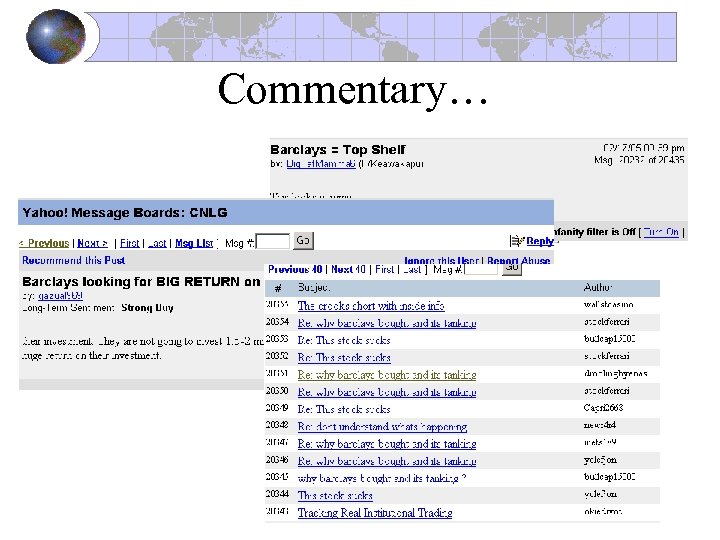Click the 'Strong Buy' sentiment text
This screenshot has width=720, height=540.
pyautogui.click(x=147, y=308)
